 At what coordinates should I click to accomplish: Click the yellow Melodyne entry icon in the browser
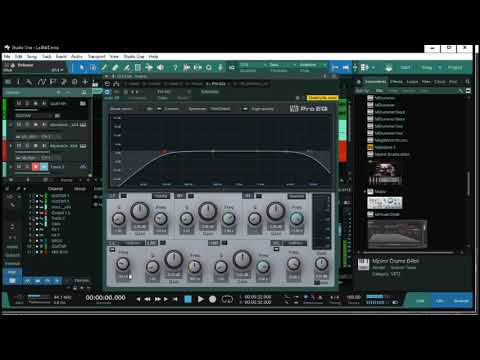coord(370,147)
